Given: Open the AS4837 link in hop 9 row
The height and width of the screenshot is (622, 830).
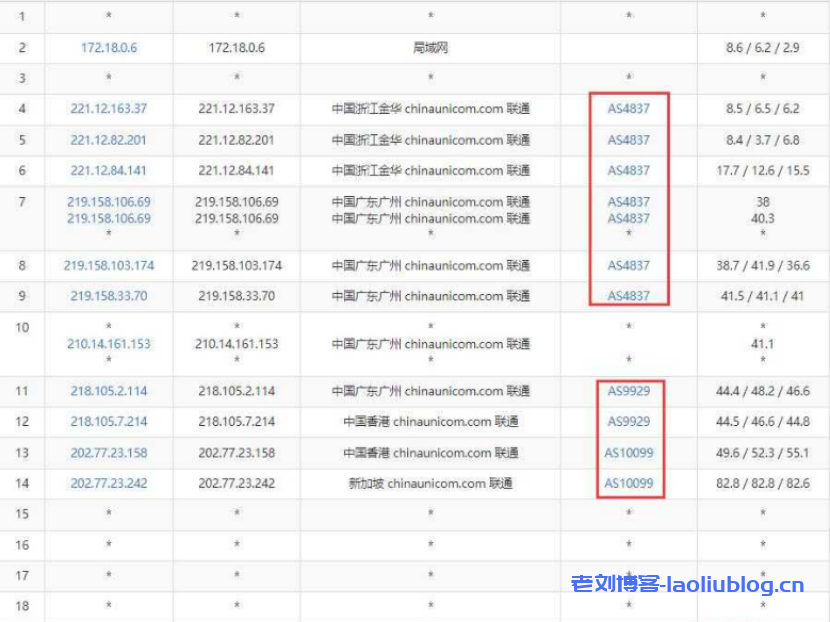Looking at the screenshot, I should [628, 296].
